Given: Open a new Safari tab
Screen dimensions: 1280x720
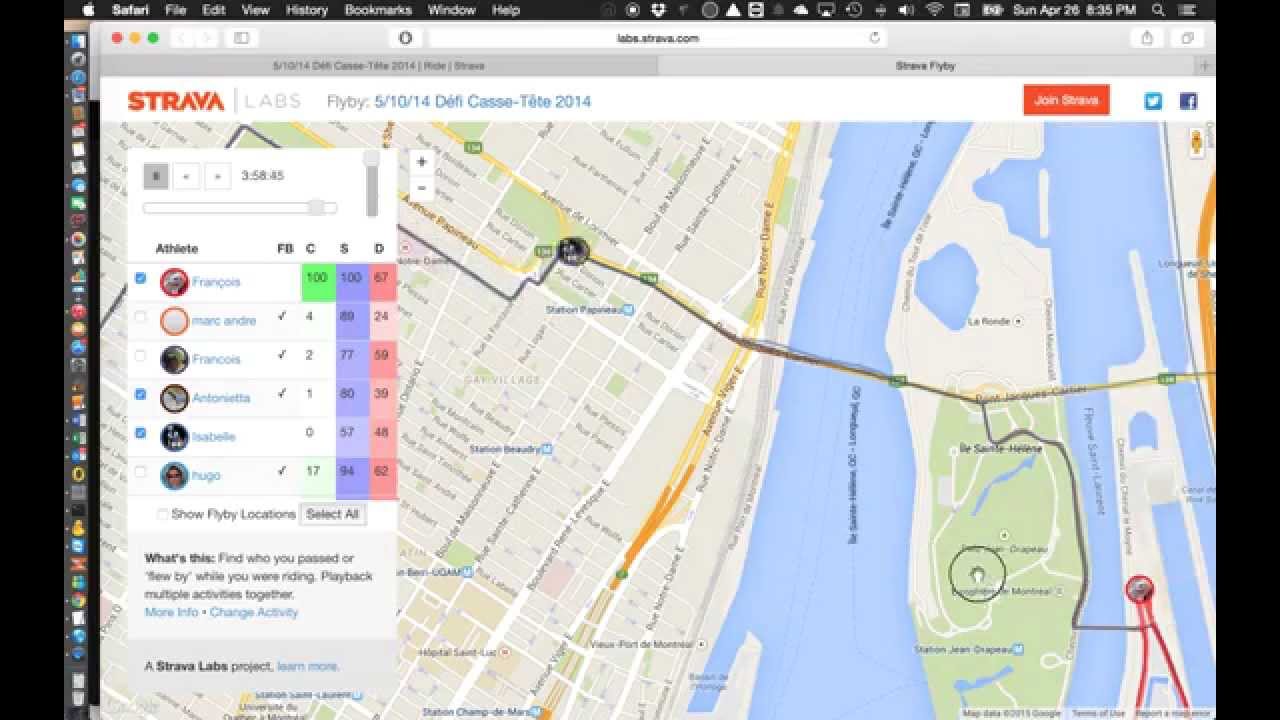Looking at the screenshot, I should coord(1204,66).
